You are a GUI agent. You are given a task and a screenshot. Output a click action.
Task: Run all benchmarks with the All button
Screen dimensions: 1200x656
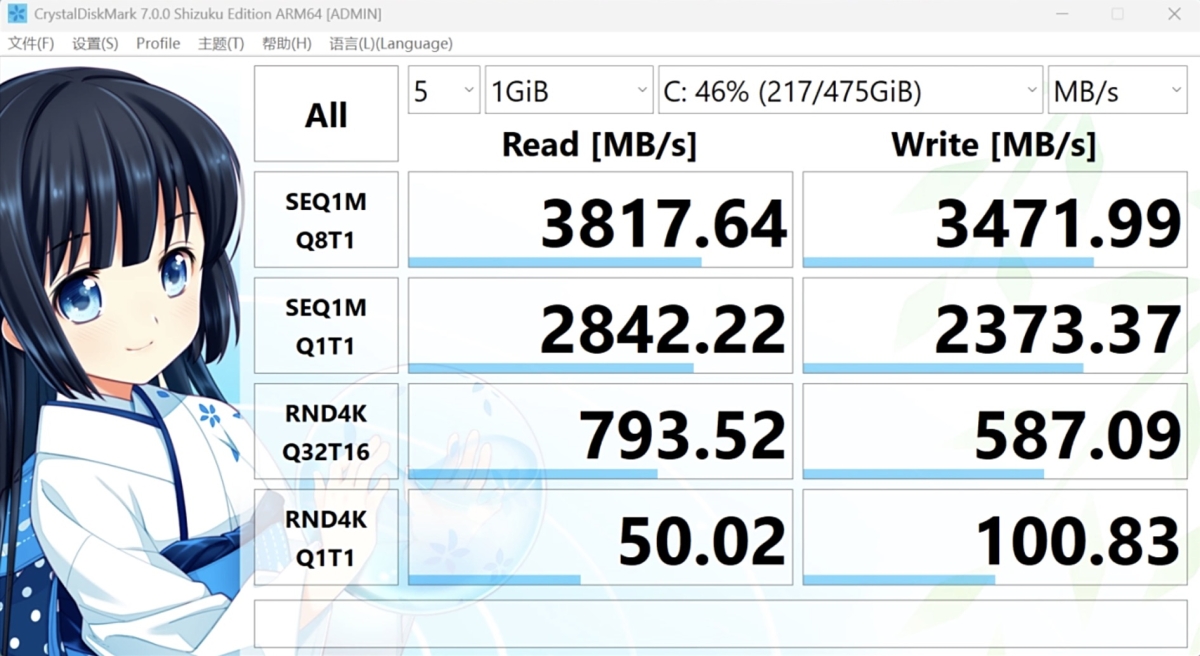click(326, 114)
